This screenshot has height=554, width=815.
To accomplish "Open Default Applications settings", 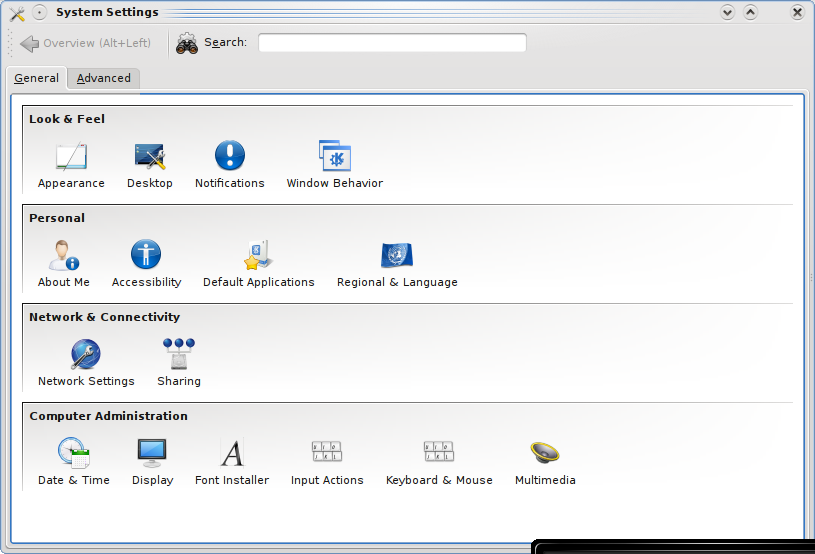I will coord(259,263).
